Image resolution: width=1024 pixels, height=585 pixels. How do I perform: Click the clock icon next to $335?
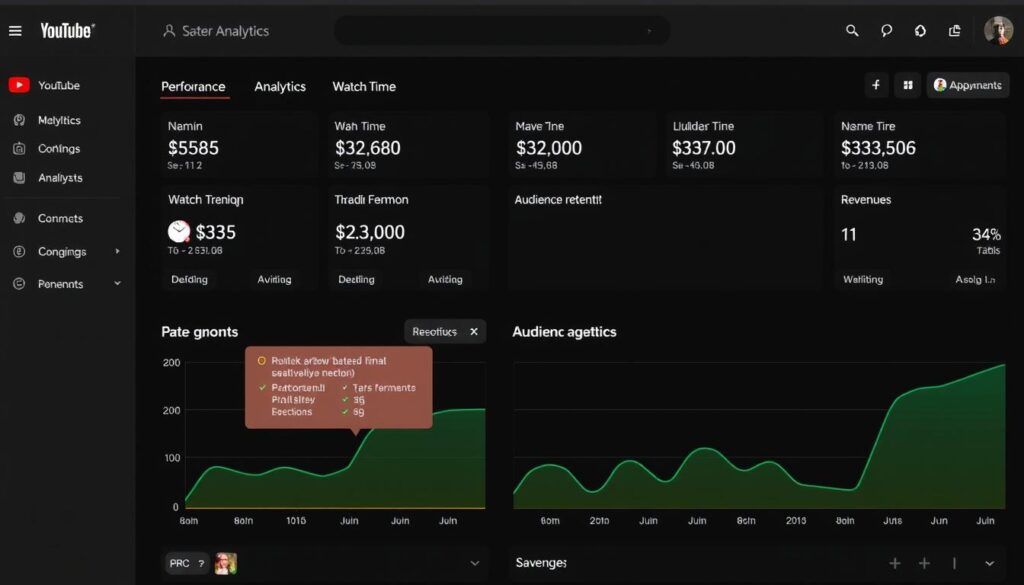pyautogui.click(x=179, y=232)
